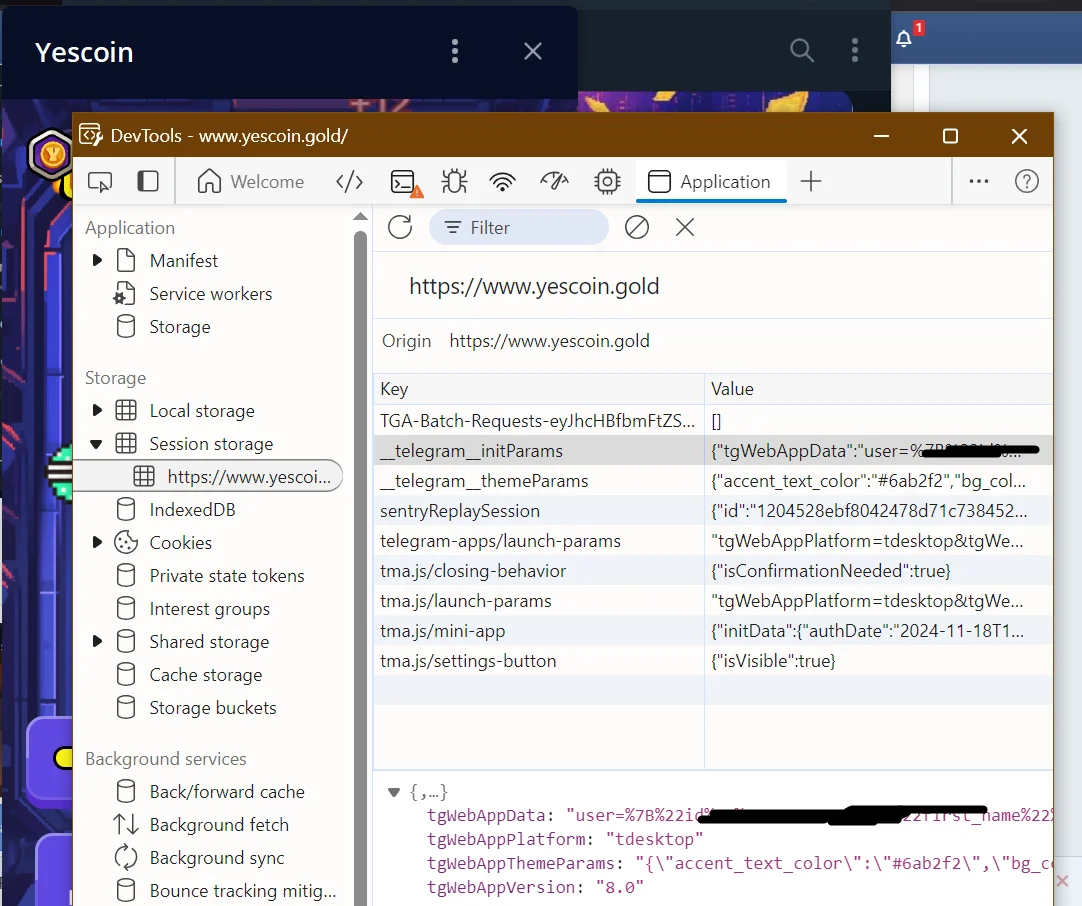Open the Storage overview under Application
Image resolution: width=1082 pixels, height=906 pixels.
pyautogui.click(x=179, y=327)
